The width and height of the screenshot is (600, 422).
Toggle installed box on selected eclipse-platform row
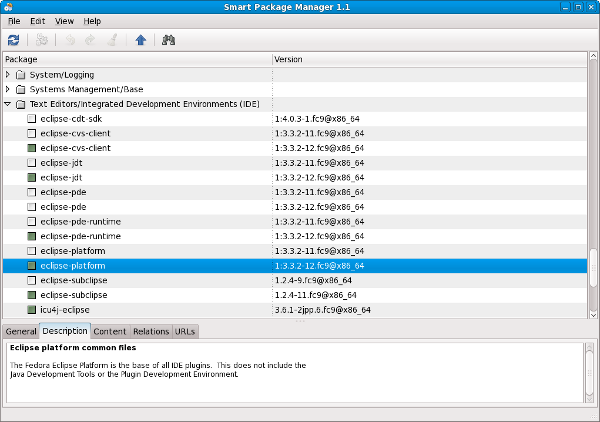coord(32,266)
